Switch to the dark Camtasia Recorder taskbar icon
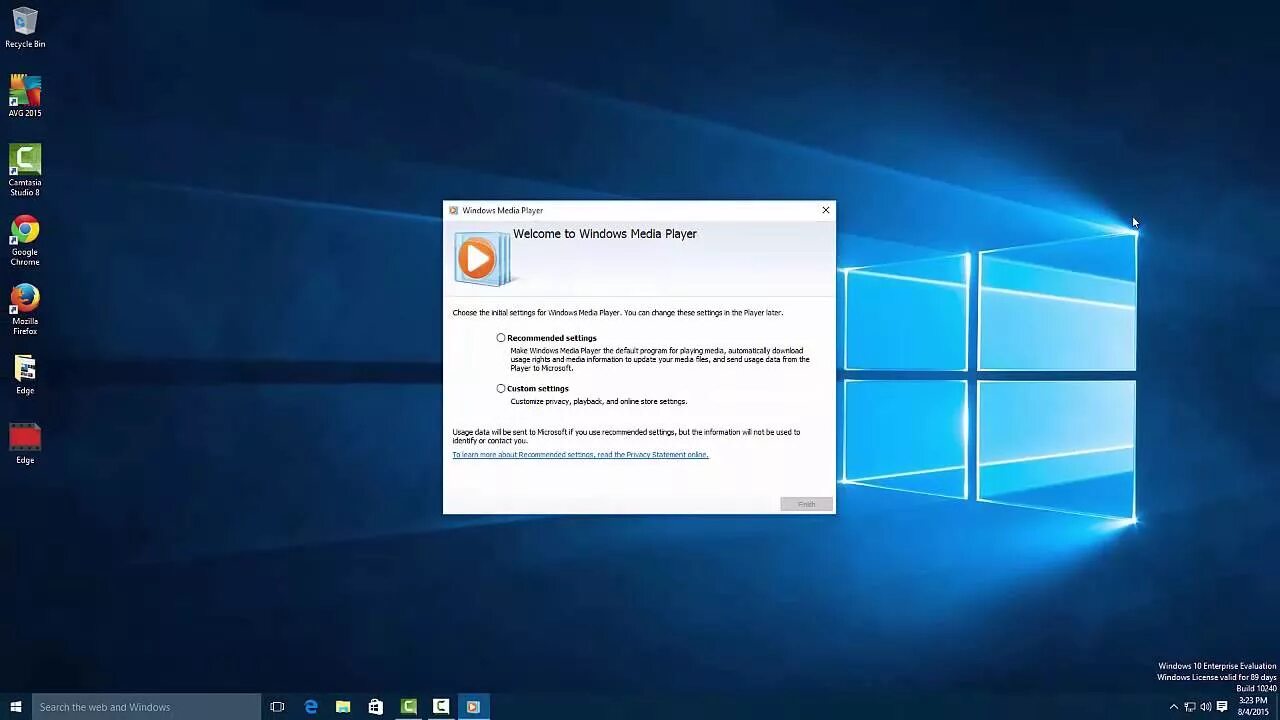Screen dimensions: 1280x720 click(441, 707)
